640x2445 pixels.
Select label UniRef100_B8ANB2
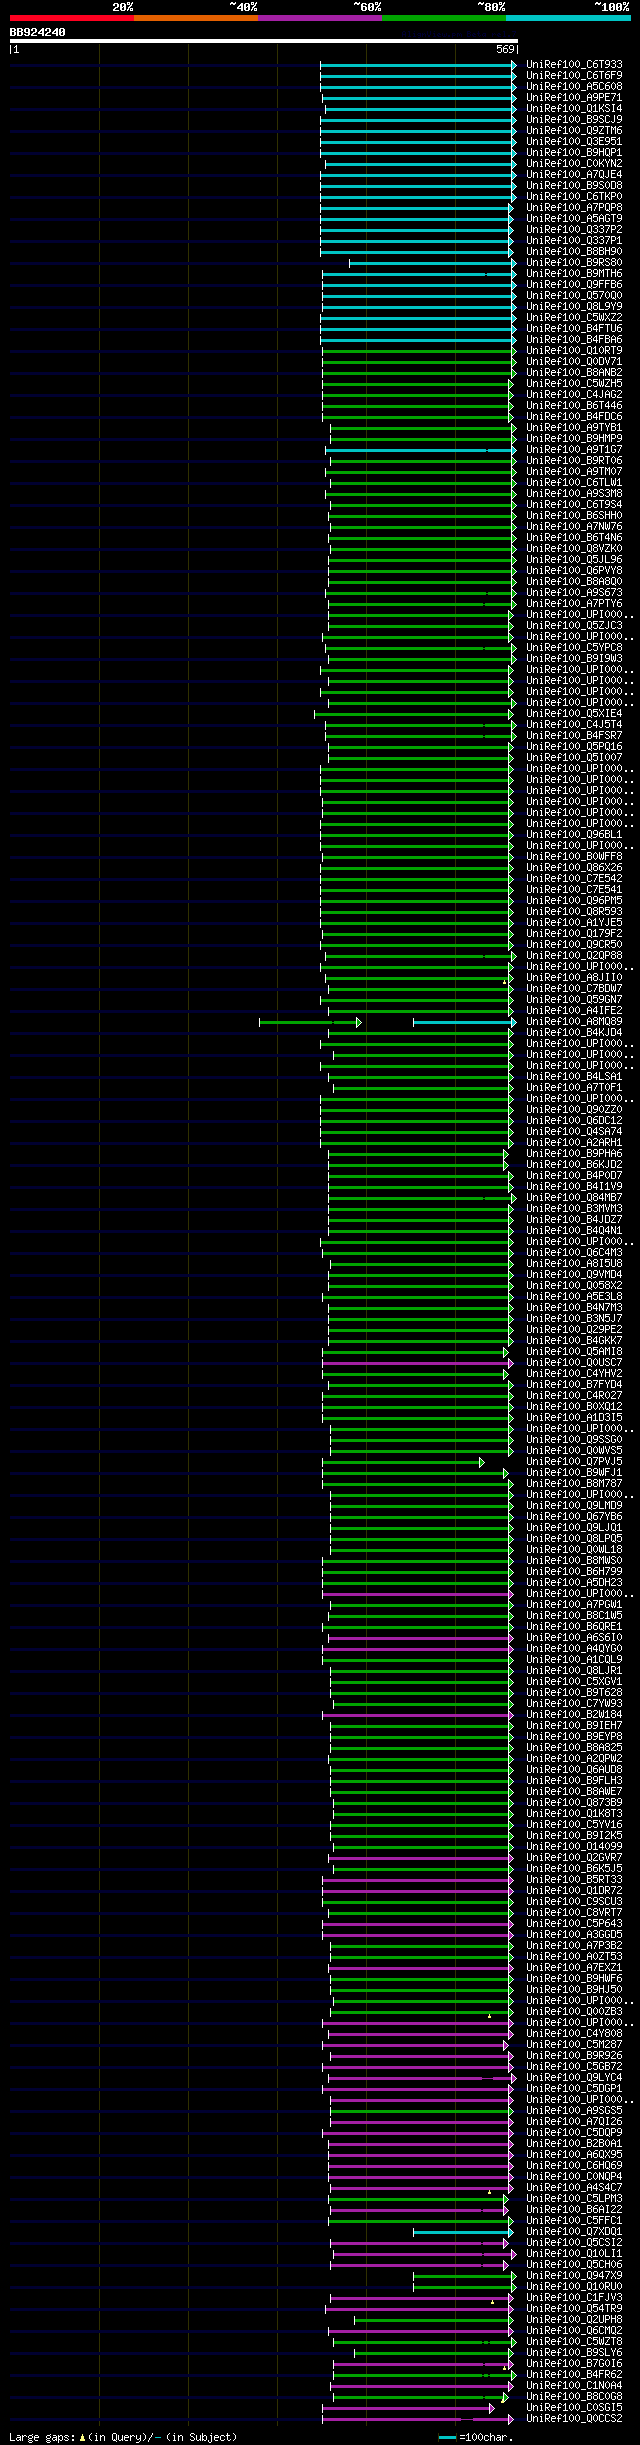(x=574, y=372)
